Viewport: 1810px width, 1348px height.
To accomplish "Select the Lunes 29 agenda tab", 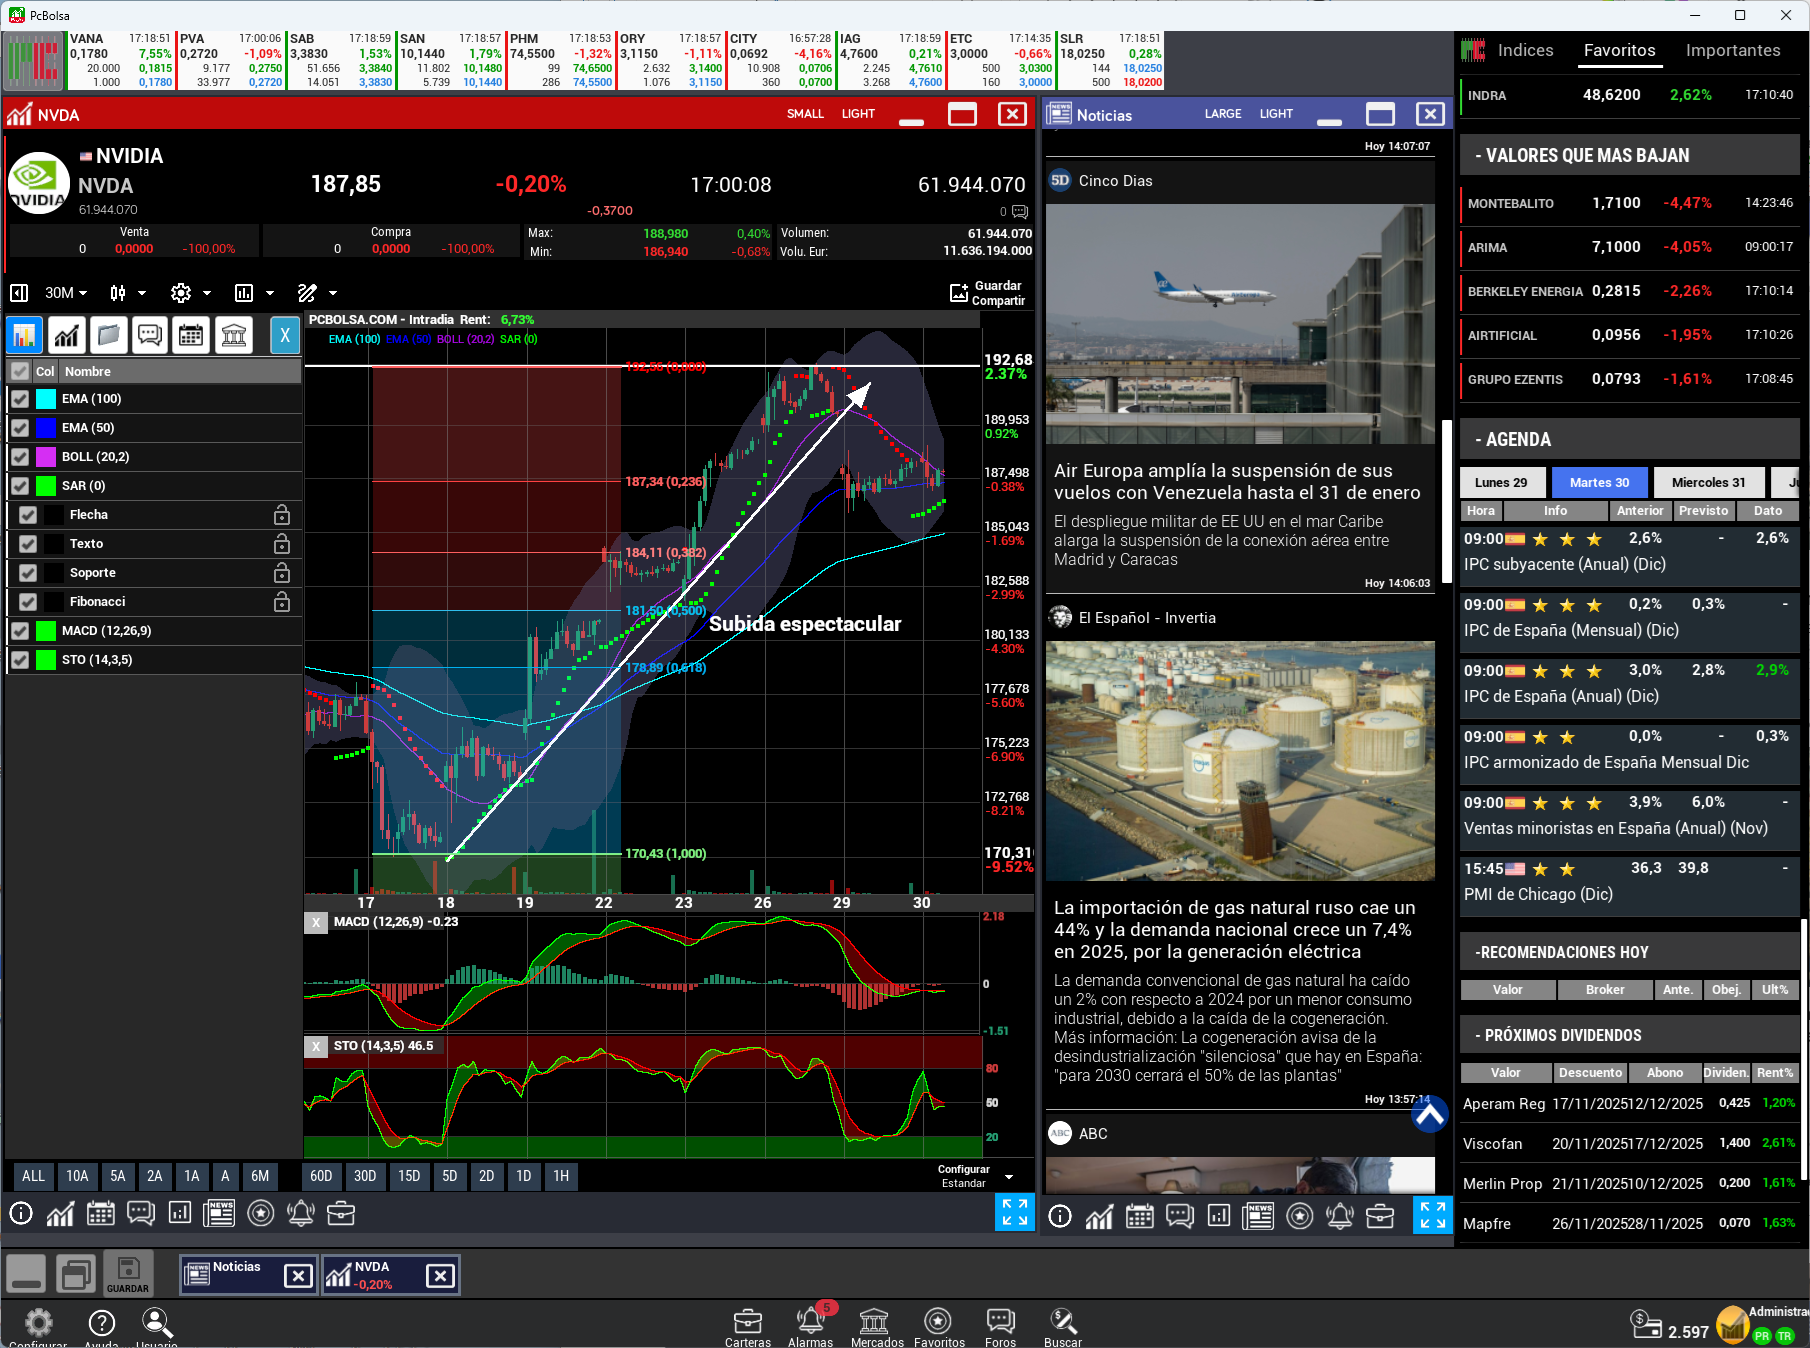I will [x=1501, y=482].
